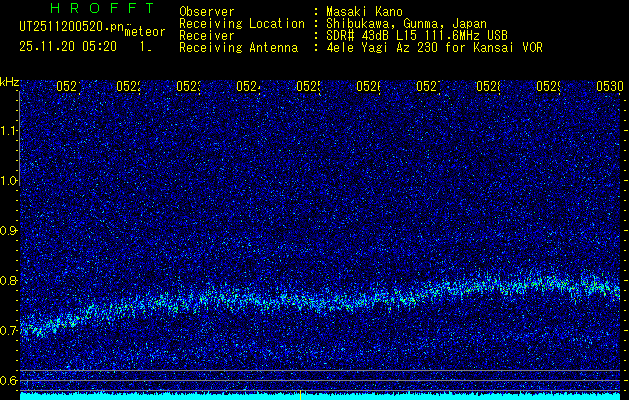Select the observer name Masaki Kano
This screenshot has width=629, height=400.
[x=364, y=12]
